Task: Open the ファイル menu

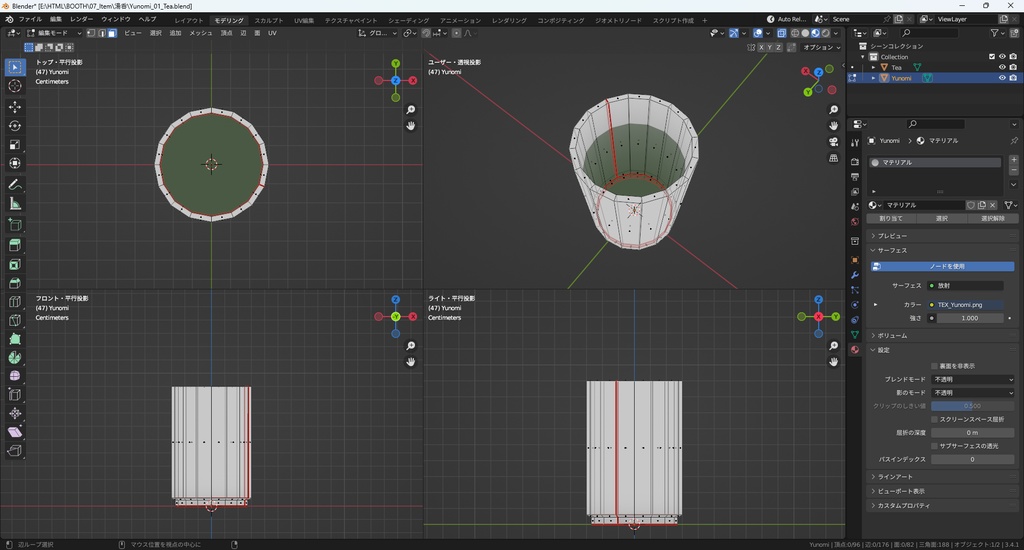Action: coord(30,19)
